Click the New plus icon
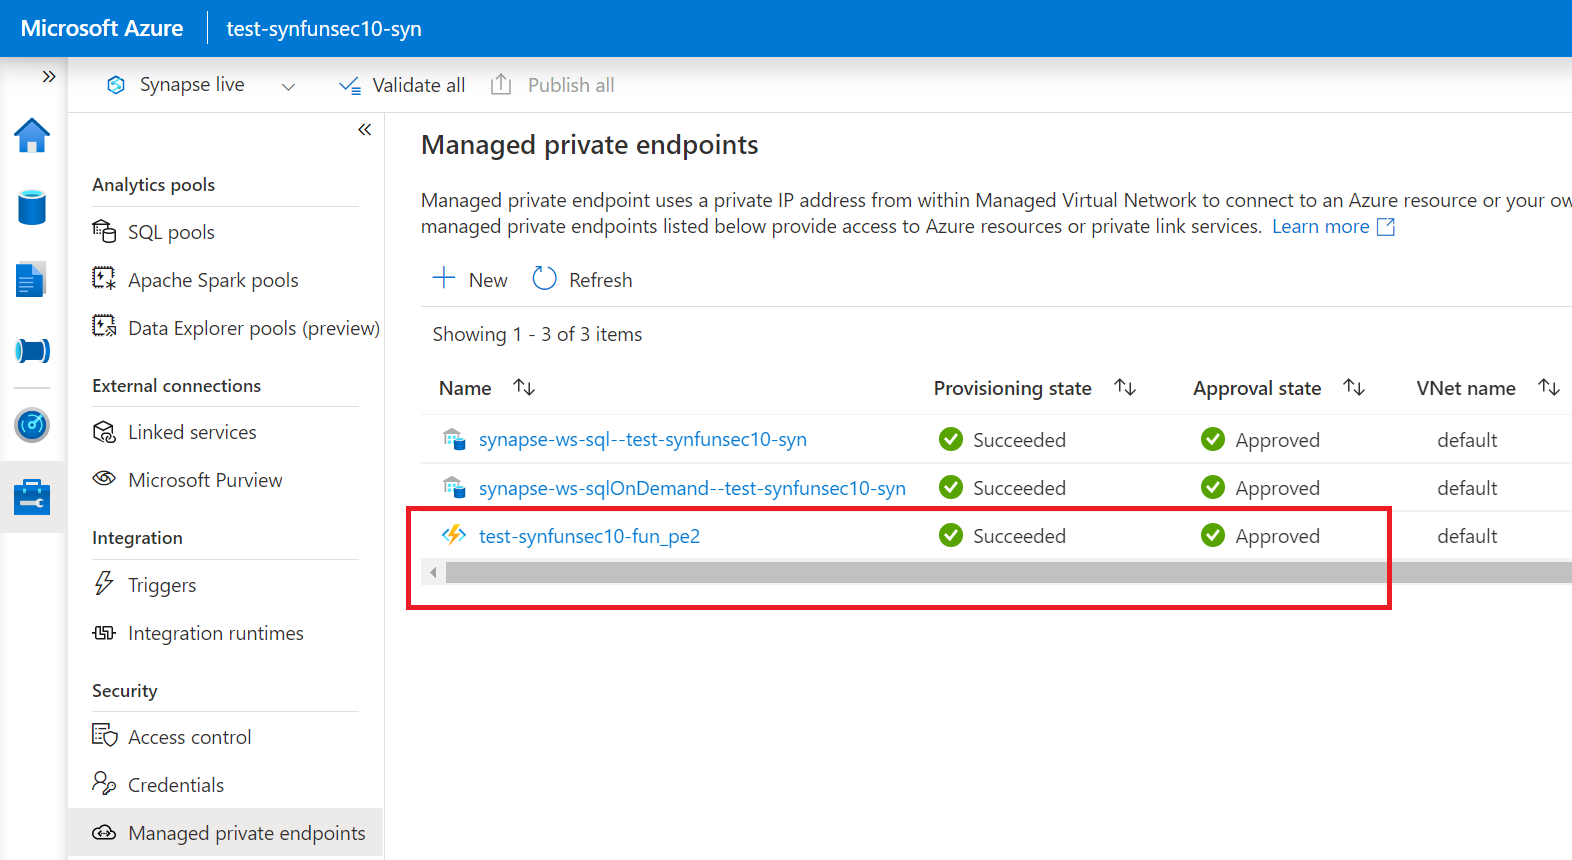Viewport: 1572px width, 860px height. pyautogui.click(x=444, y=278)
